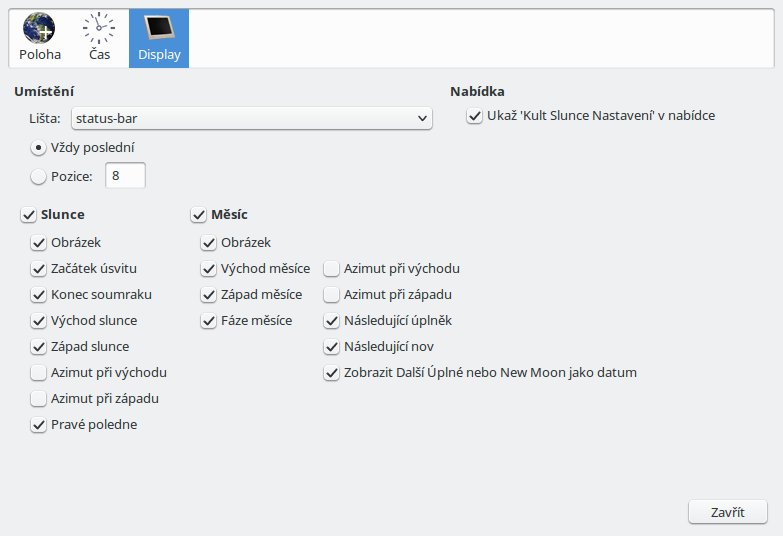783x536 pixels.
Task: Click the Lišta label text
Action: pyautogui.click(x=44, y=118)
